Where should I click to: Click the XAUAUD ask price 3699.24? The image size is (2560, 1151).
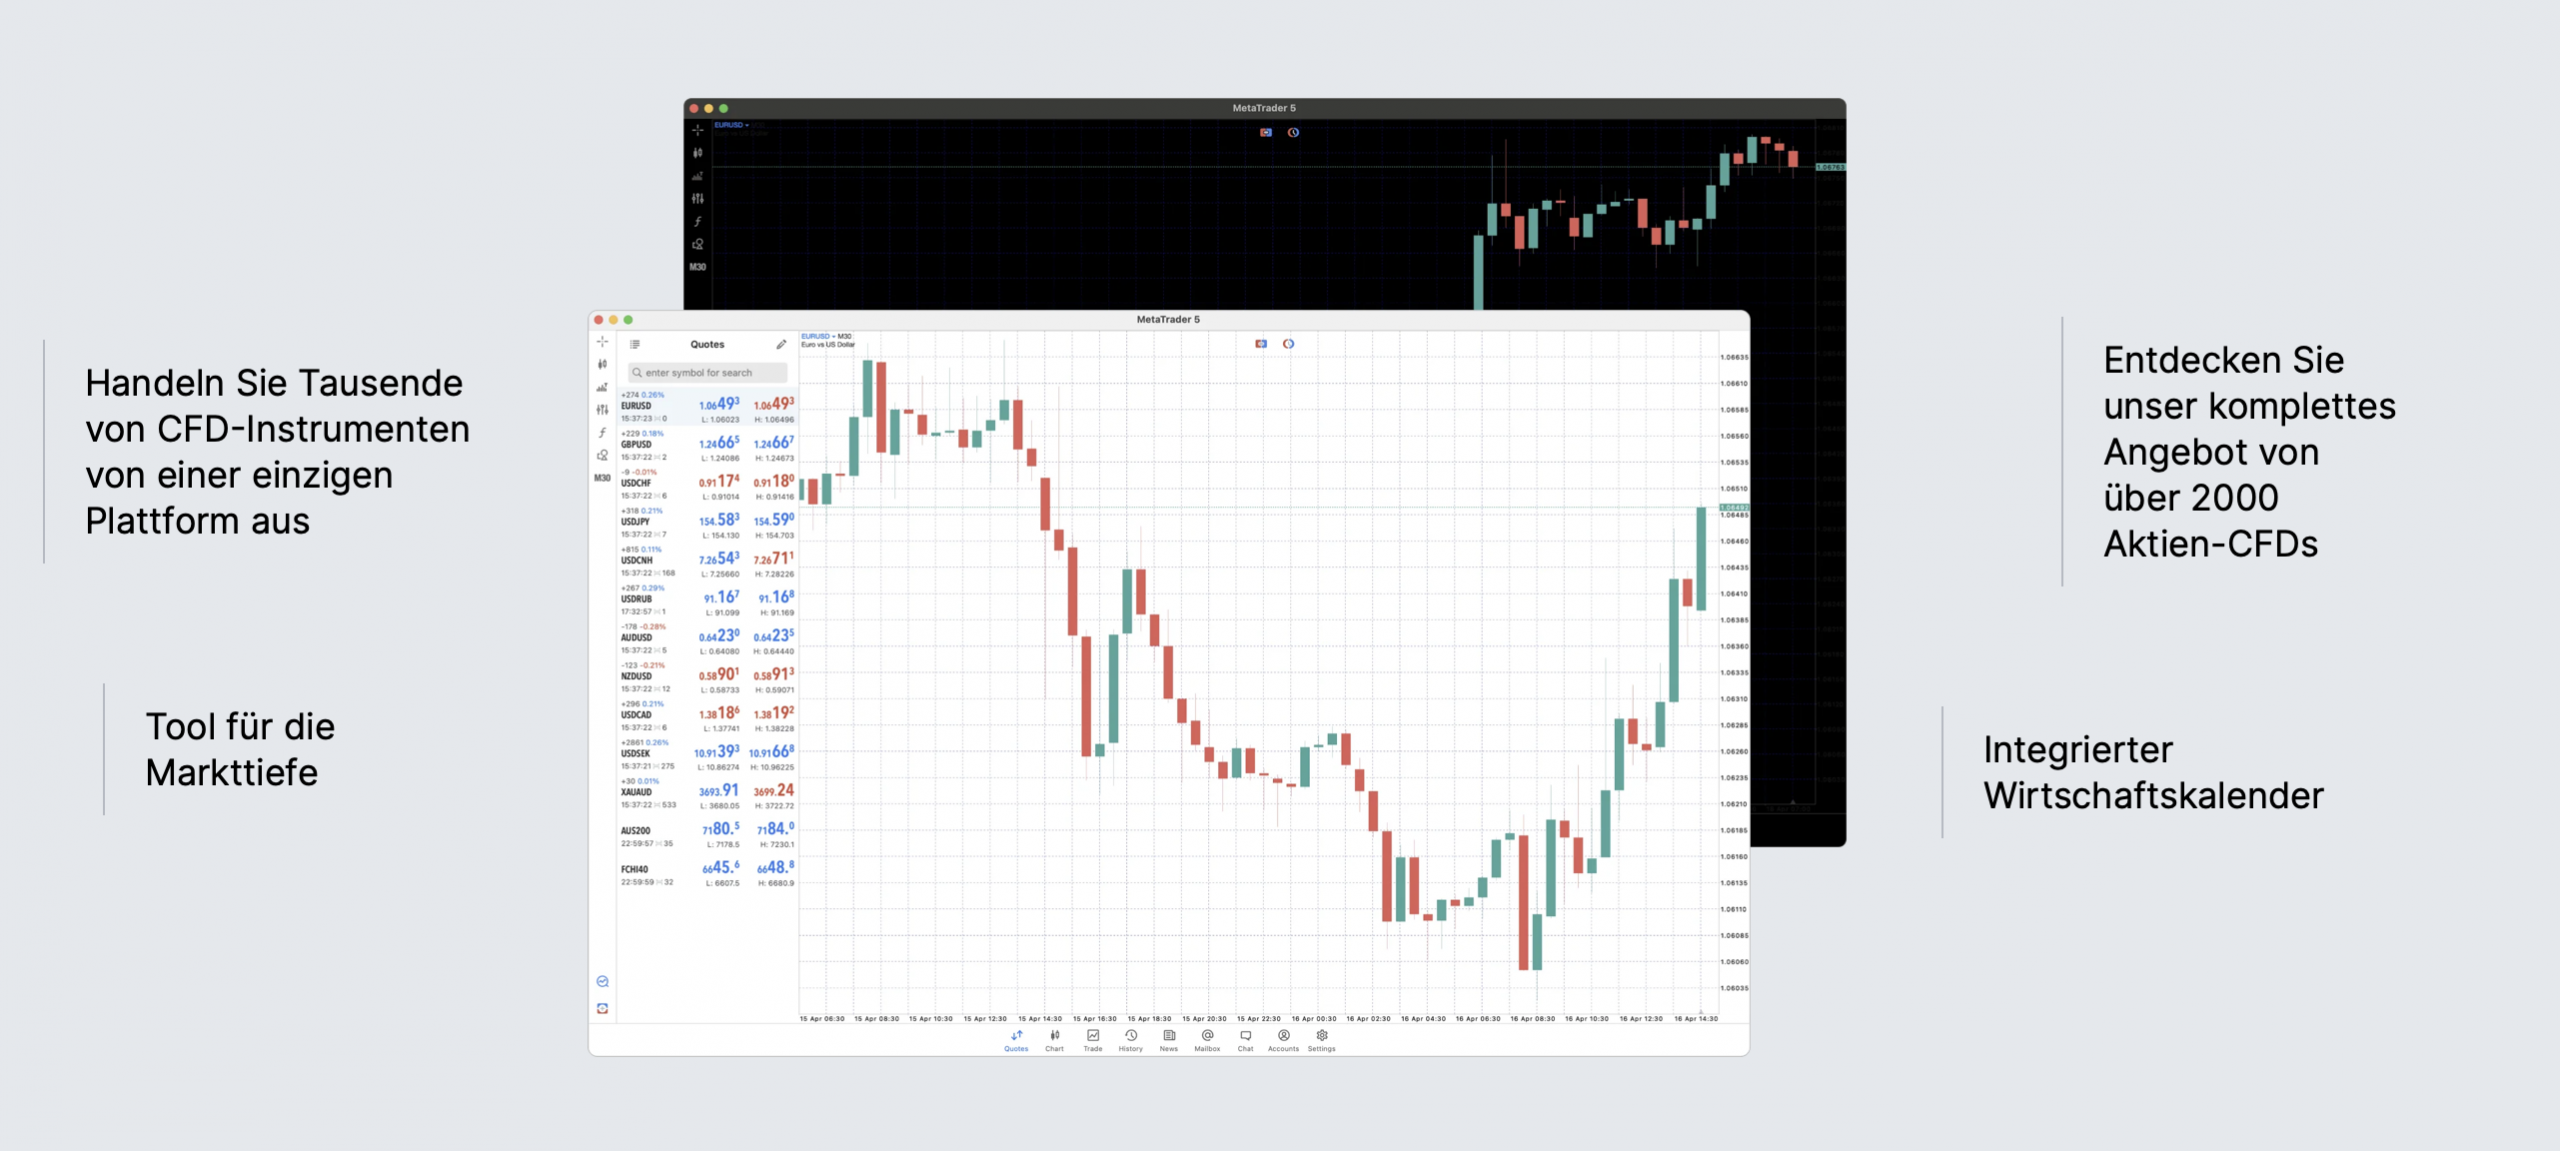(774, 791)
